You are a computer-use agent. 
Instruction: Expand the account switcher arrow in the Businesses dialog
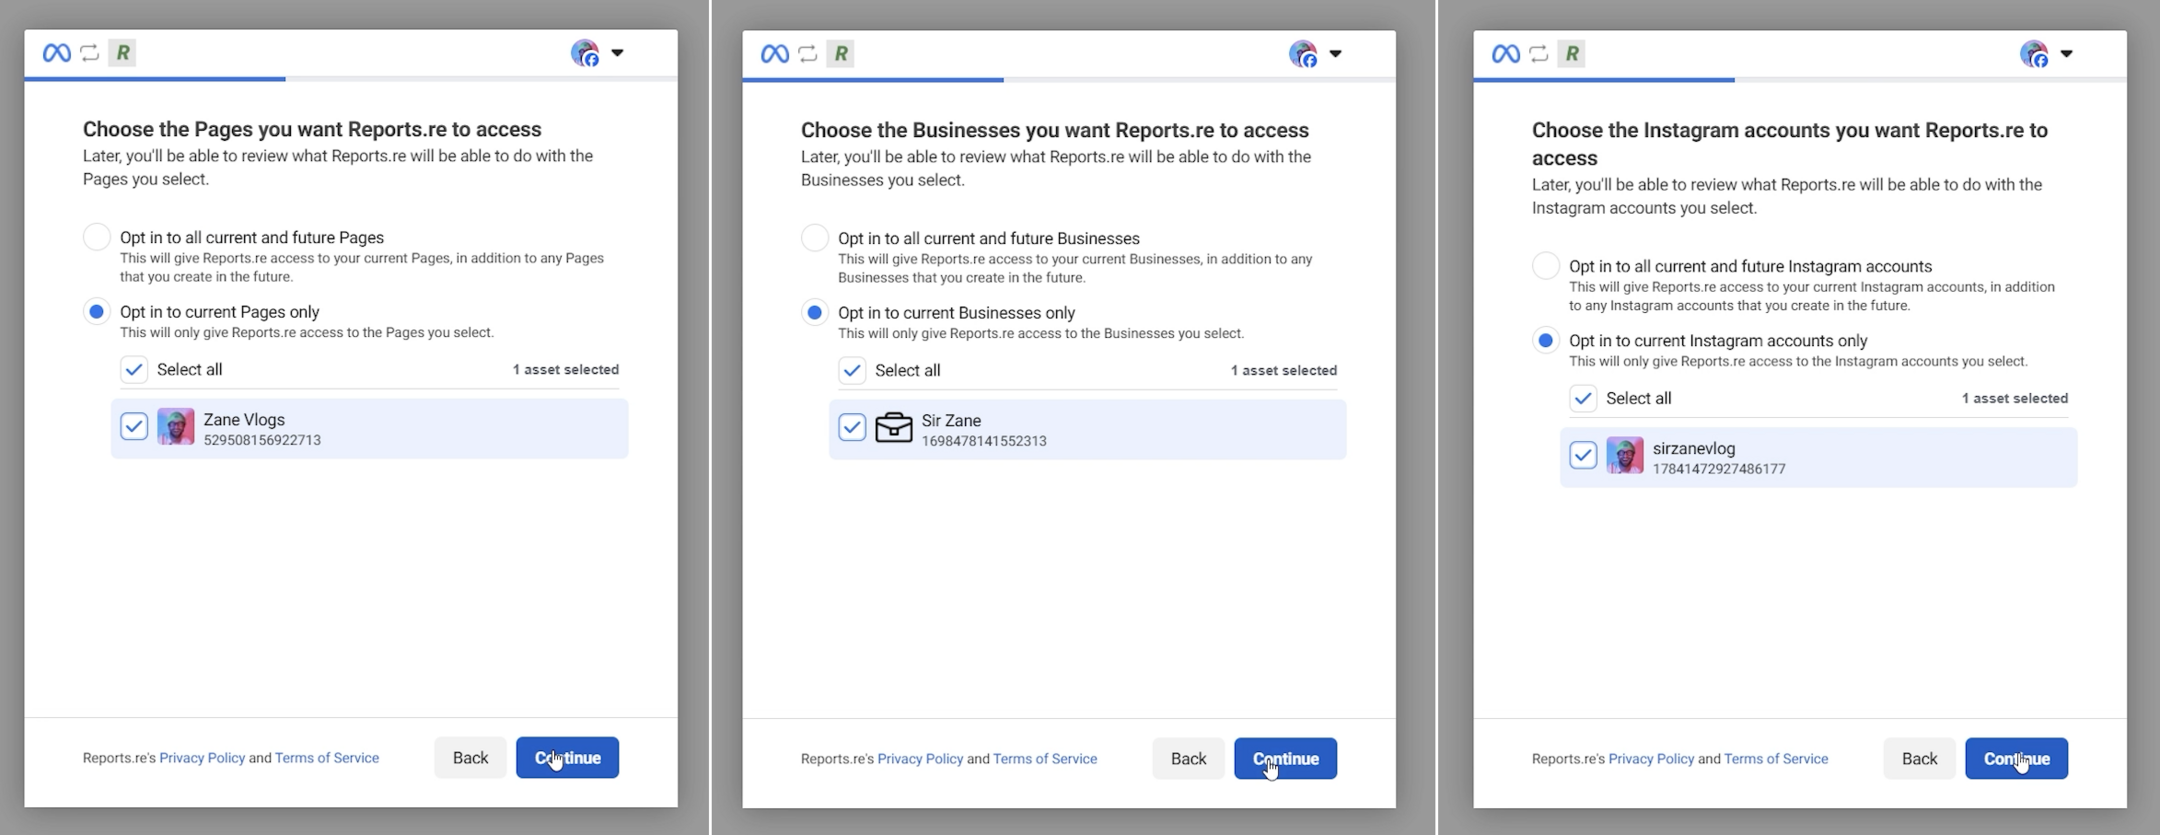pos(1335,54)
